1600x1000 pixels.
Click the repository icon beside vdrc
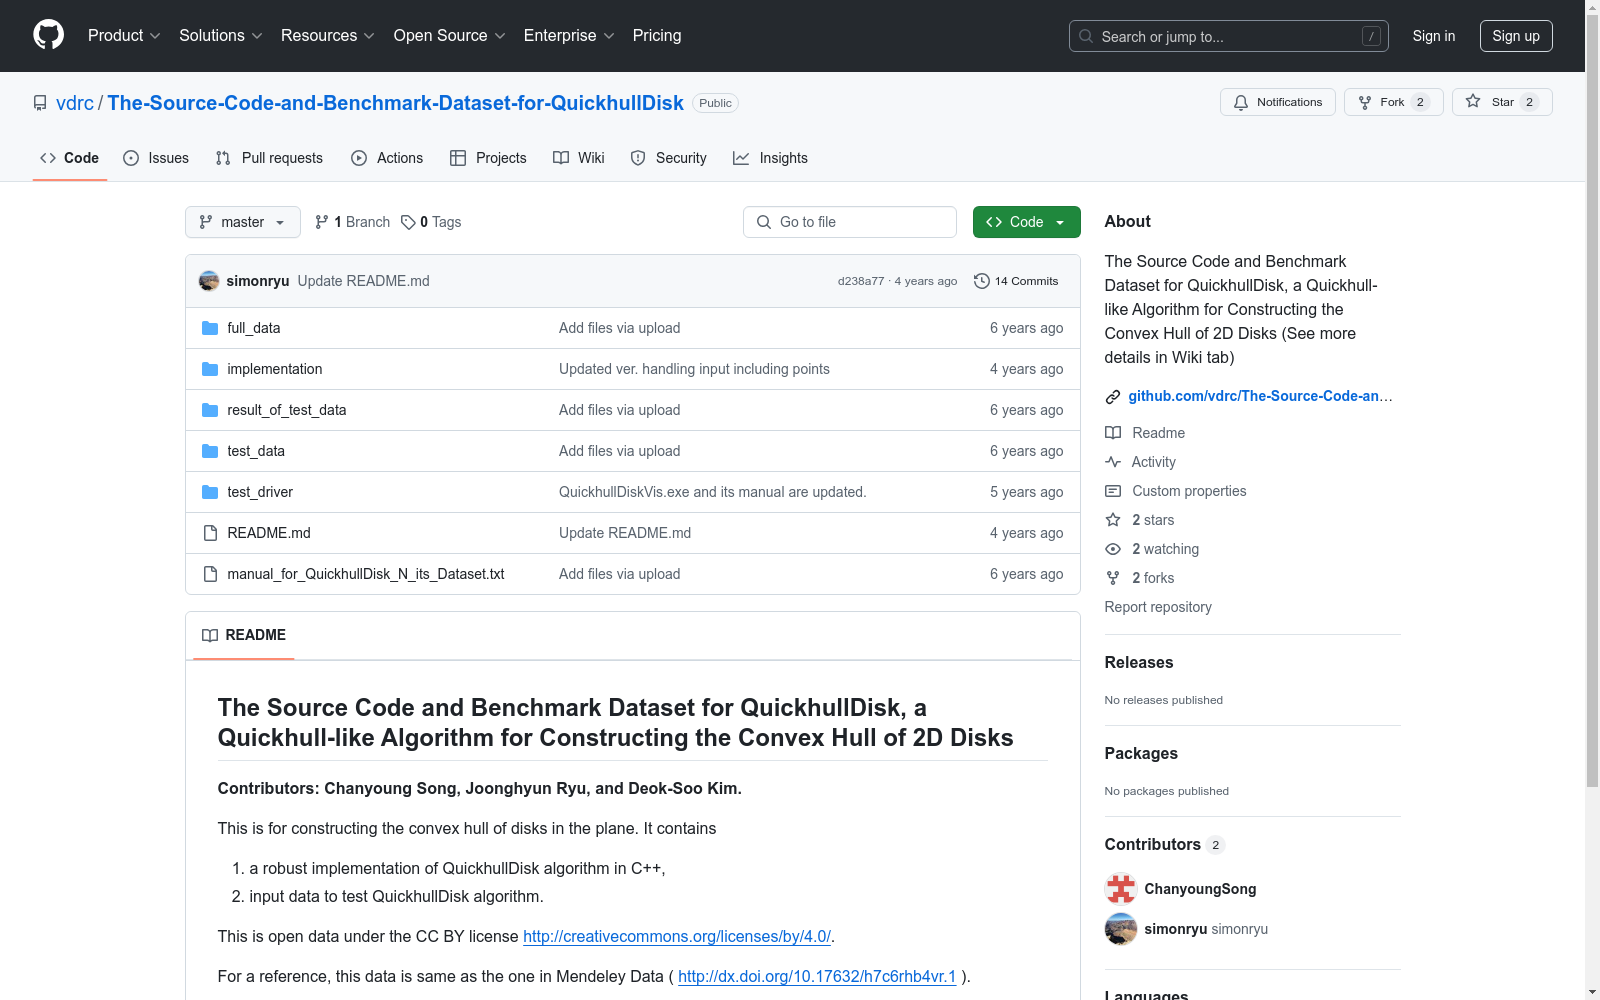[x=40, y=103]
